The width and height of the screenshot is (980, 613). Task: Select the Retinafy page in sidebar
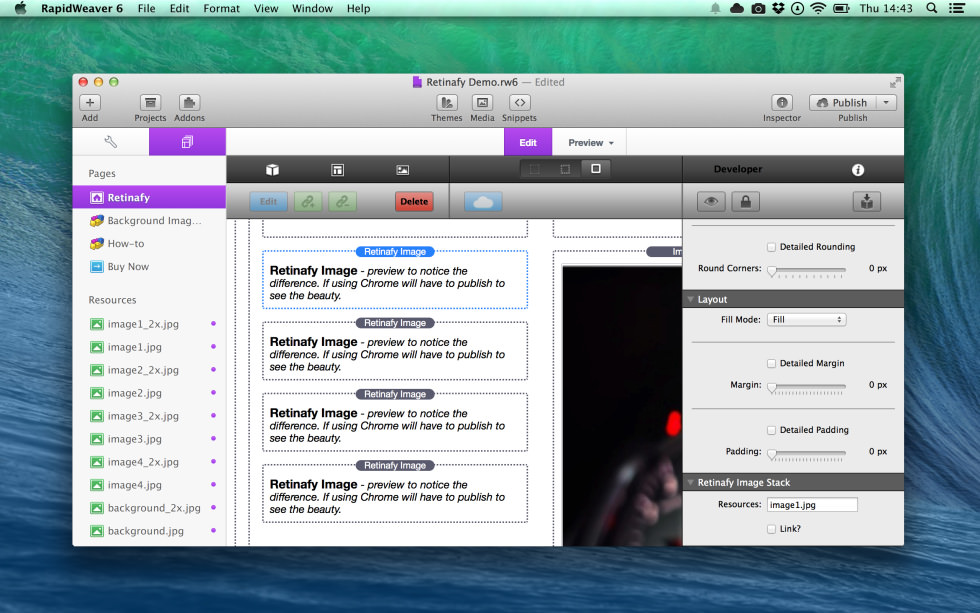point(149,197)
